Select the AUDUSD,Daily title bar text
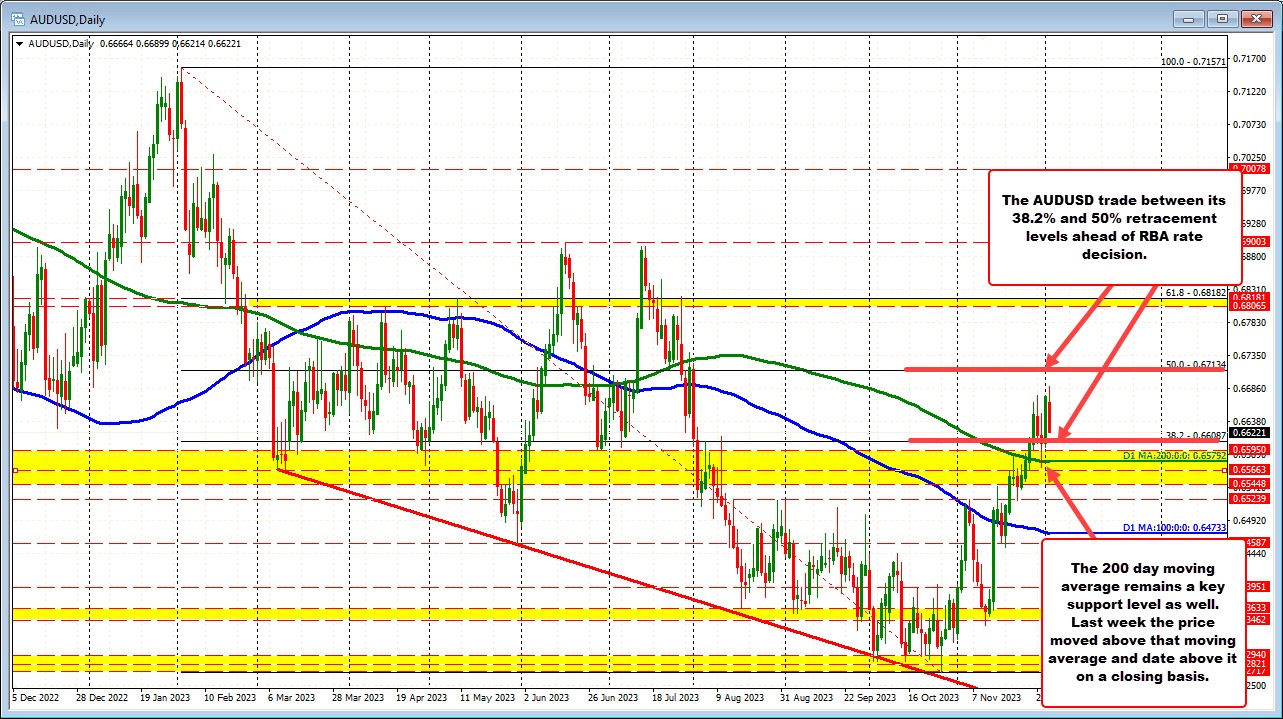The width and height of the screenshot is (1283, 719). pyautogui.click(x=70, y=18)
